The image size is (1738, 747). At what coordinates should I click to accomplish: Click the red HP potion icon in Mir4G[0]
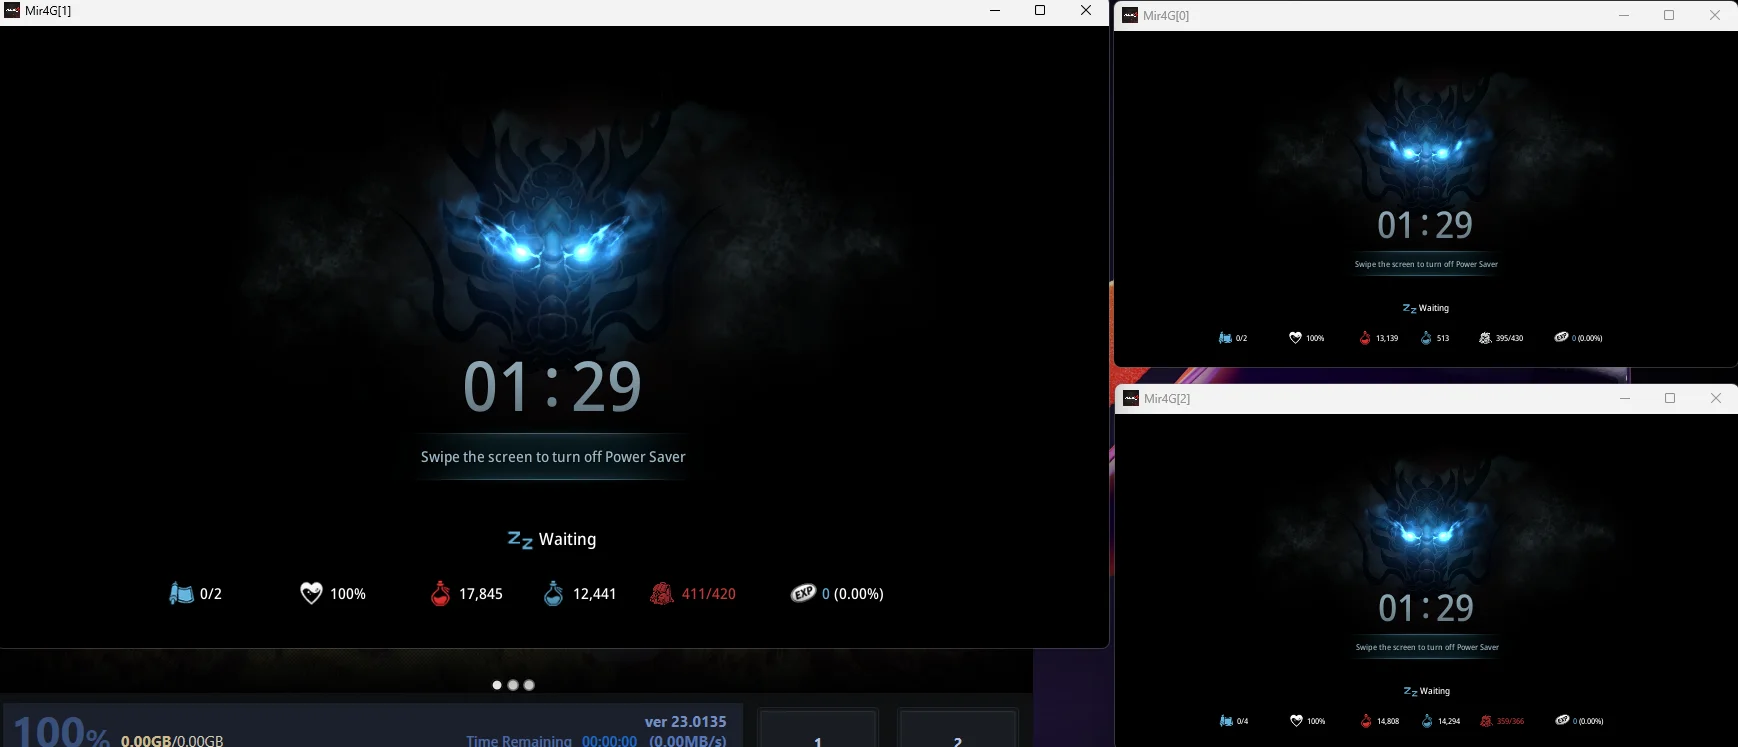1365,338
